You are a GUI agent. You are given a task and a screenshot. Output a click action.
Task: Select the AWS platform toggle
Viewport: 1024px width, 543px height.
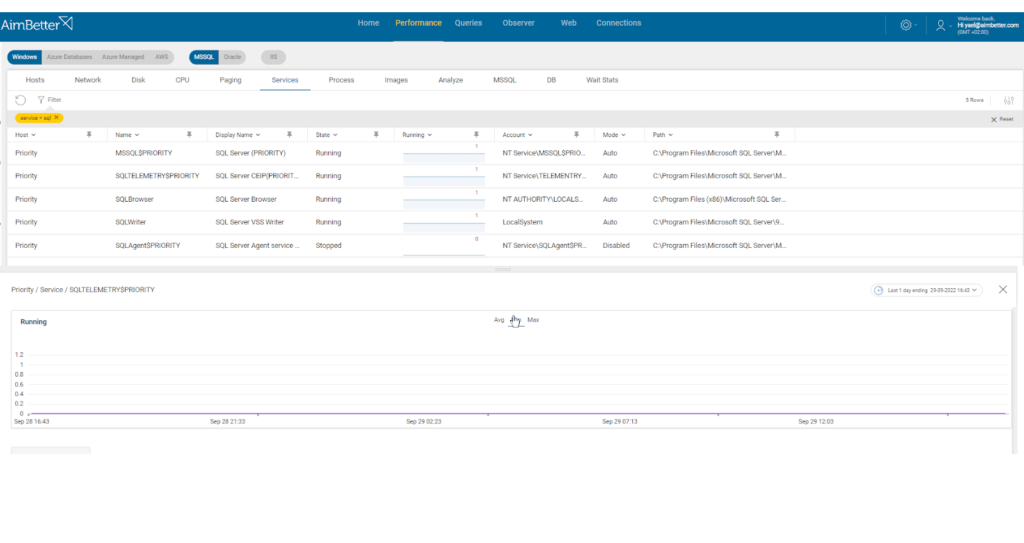click(x=161, y=57)
